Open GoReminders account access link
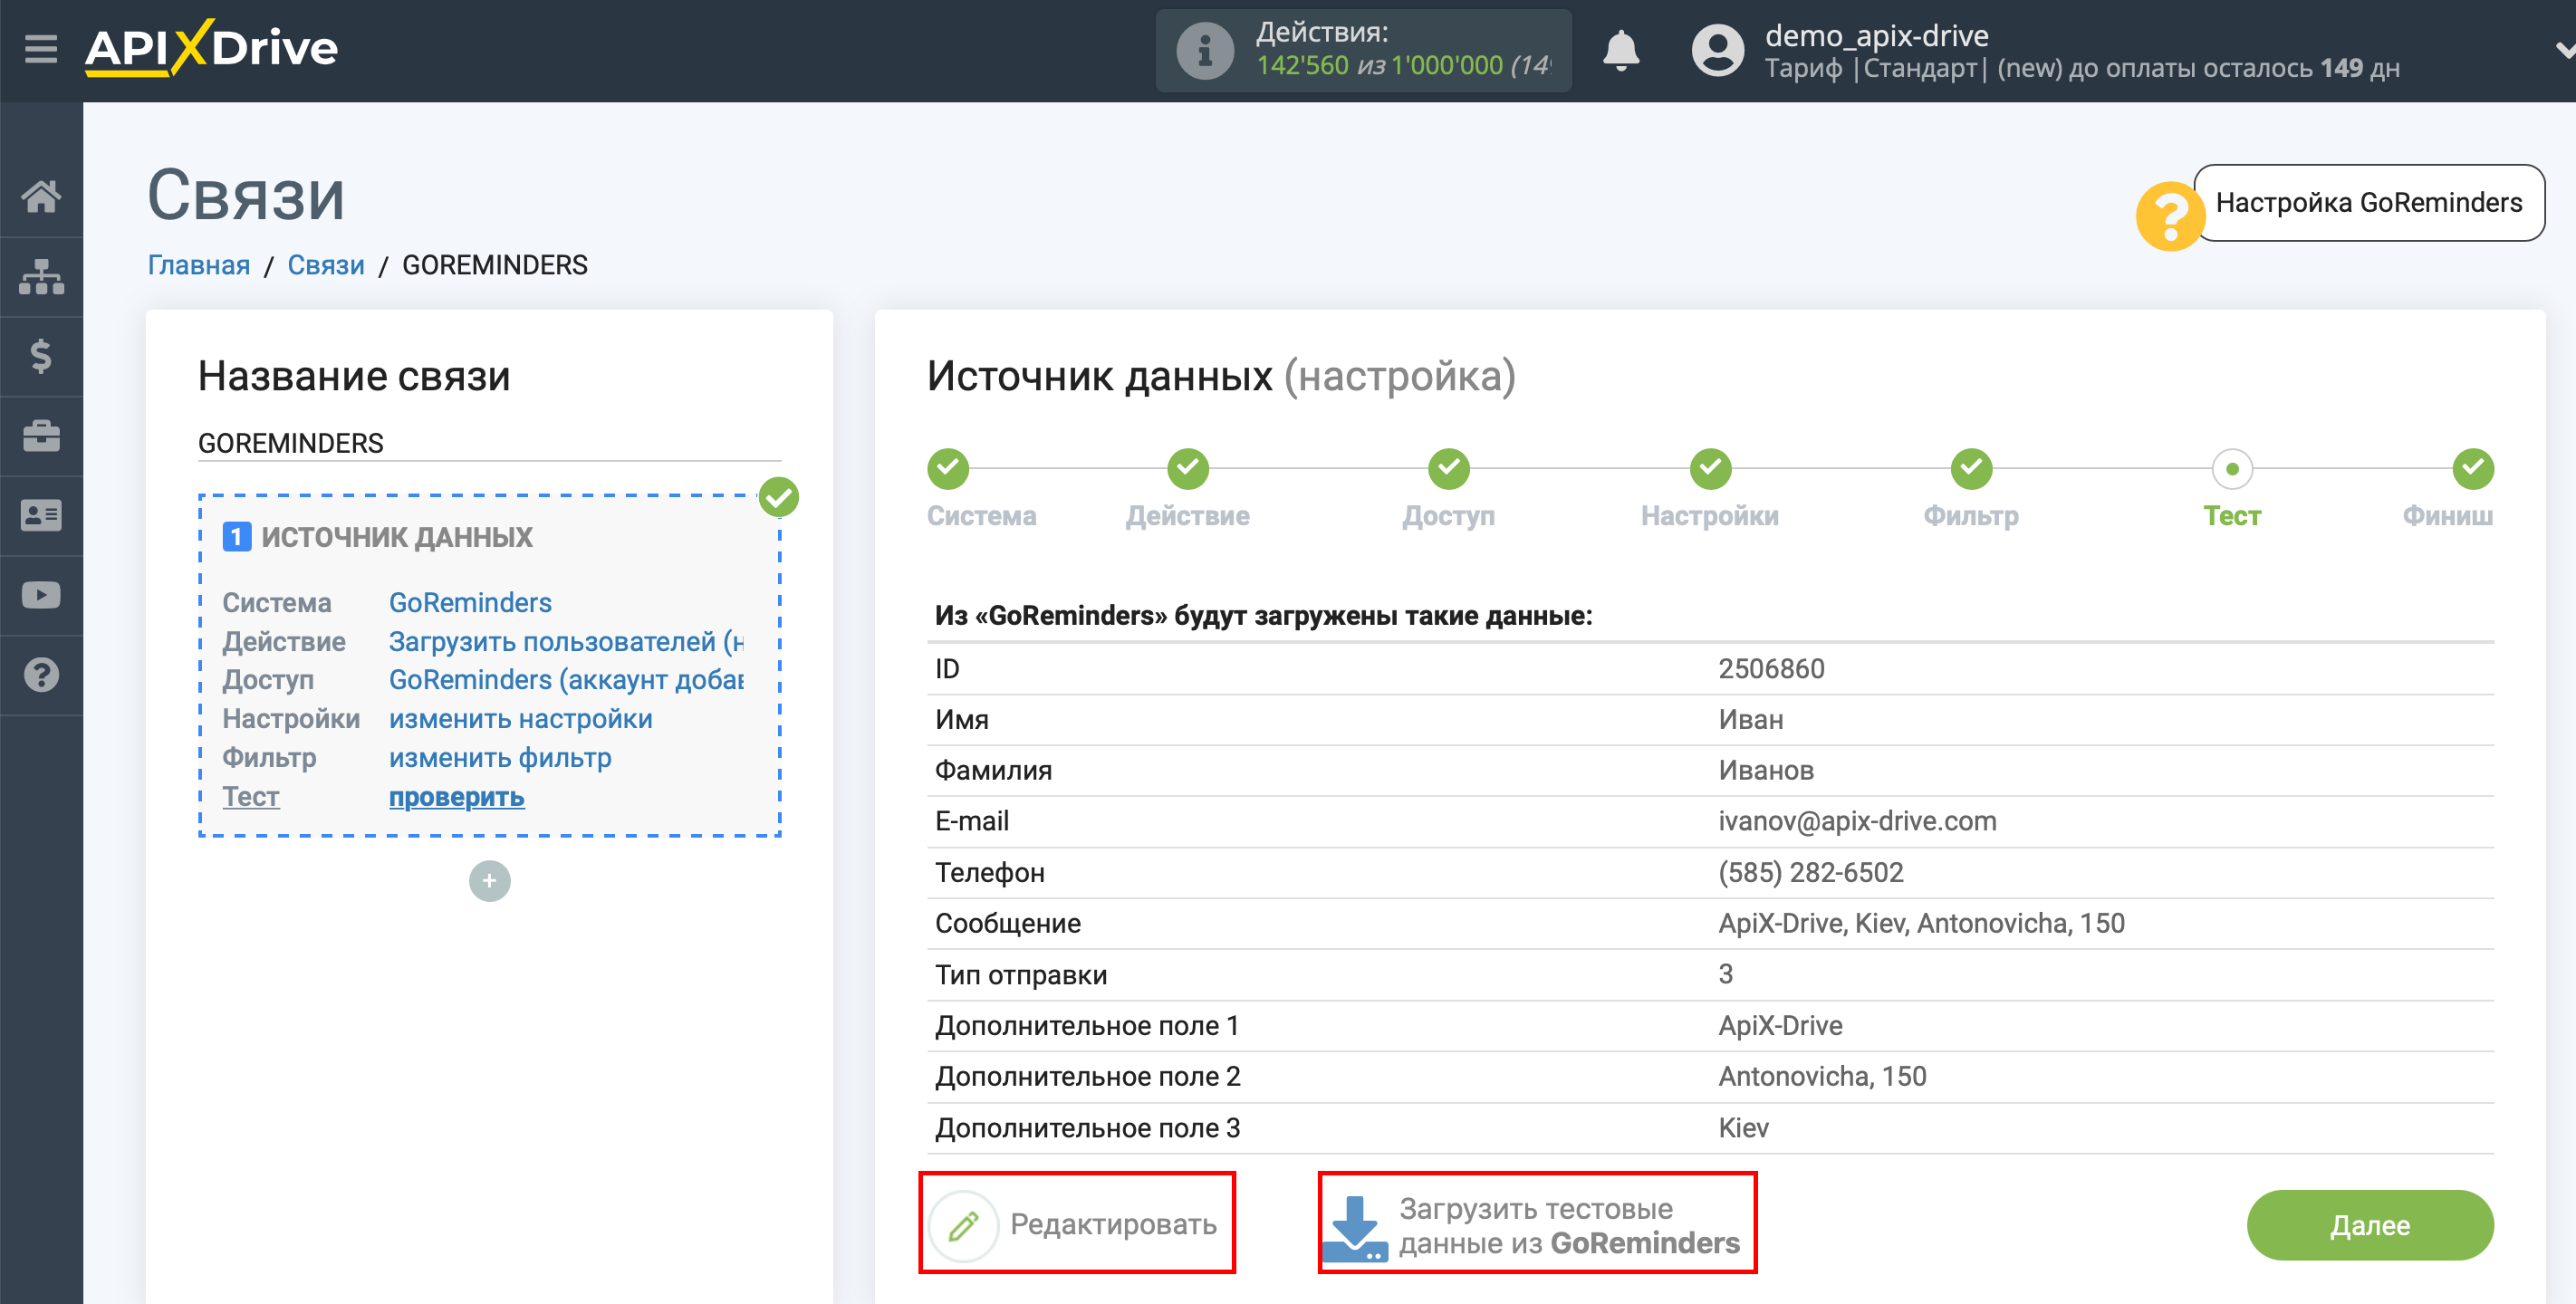 pos(566,680)
